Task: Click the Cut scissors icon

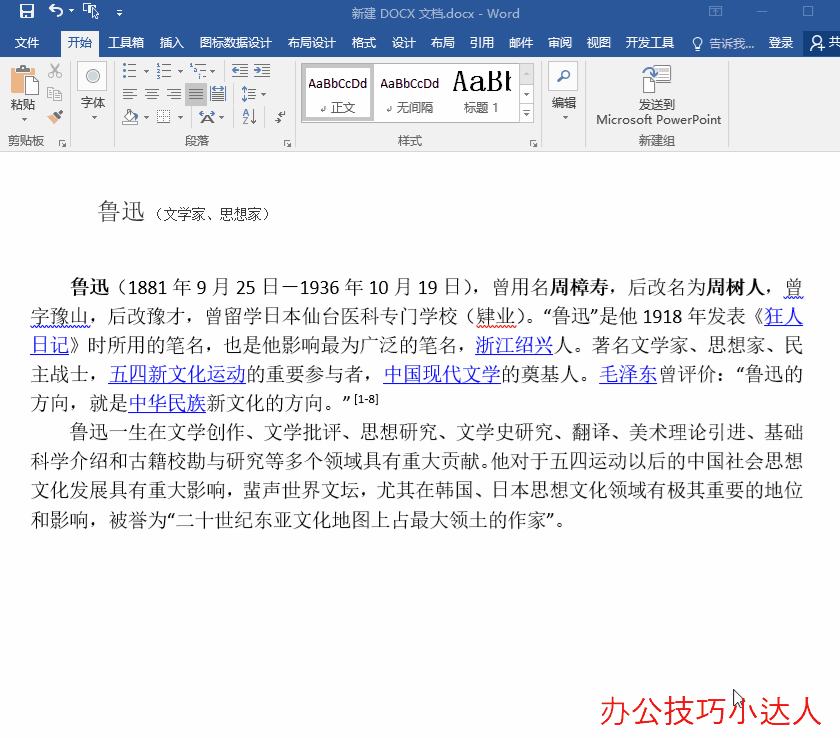Action: point(53,71)
